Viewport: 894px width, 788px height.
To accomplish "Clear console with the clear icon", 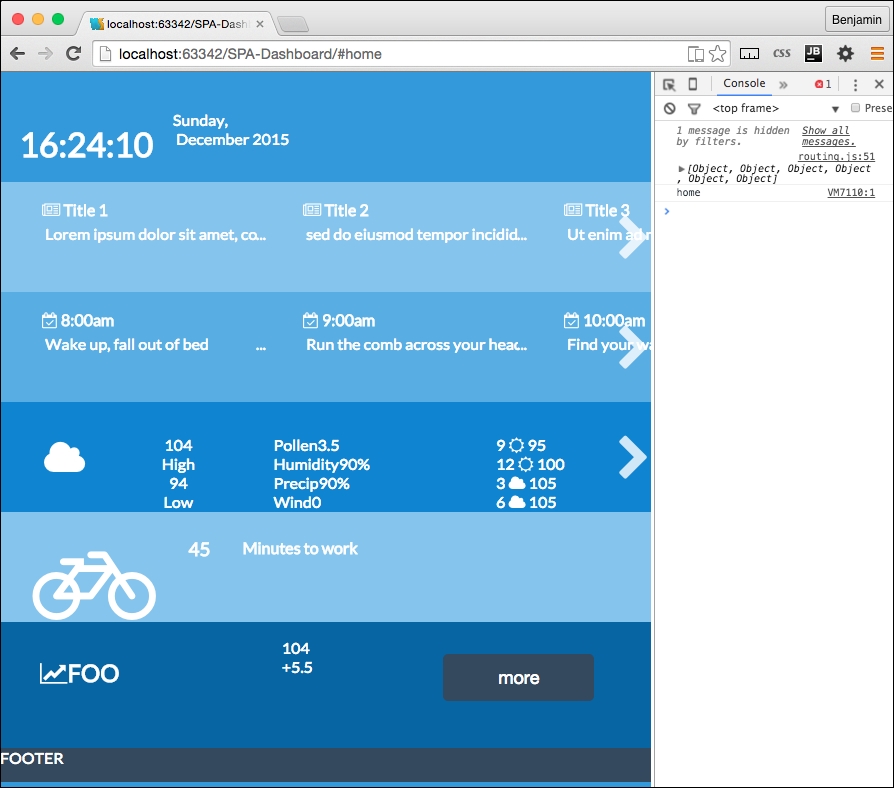I will [x=670, y=108].
